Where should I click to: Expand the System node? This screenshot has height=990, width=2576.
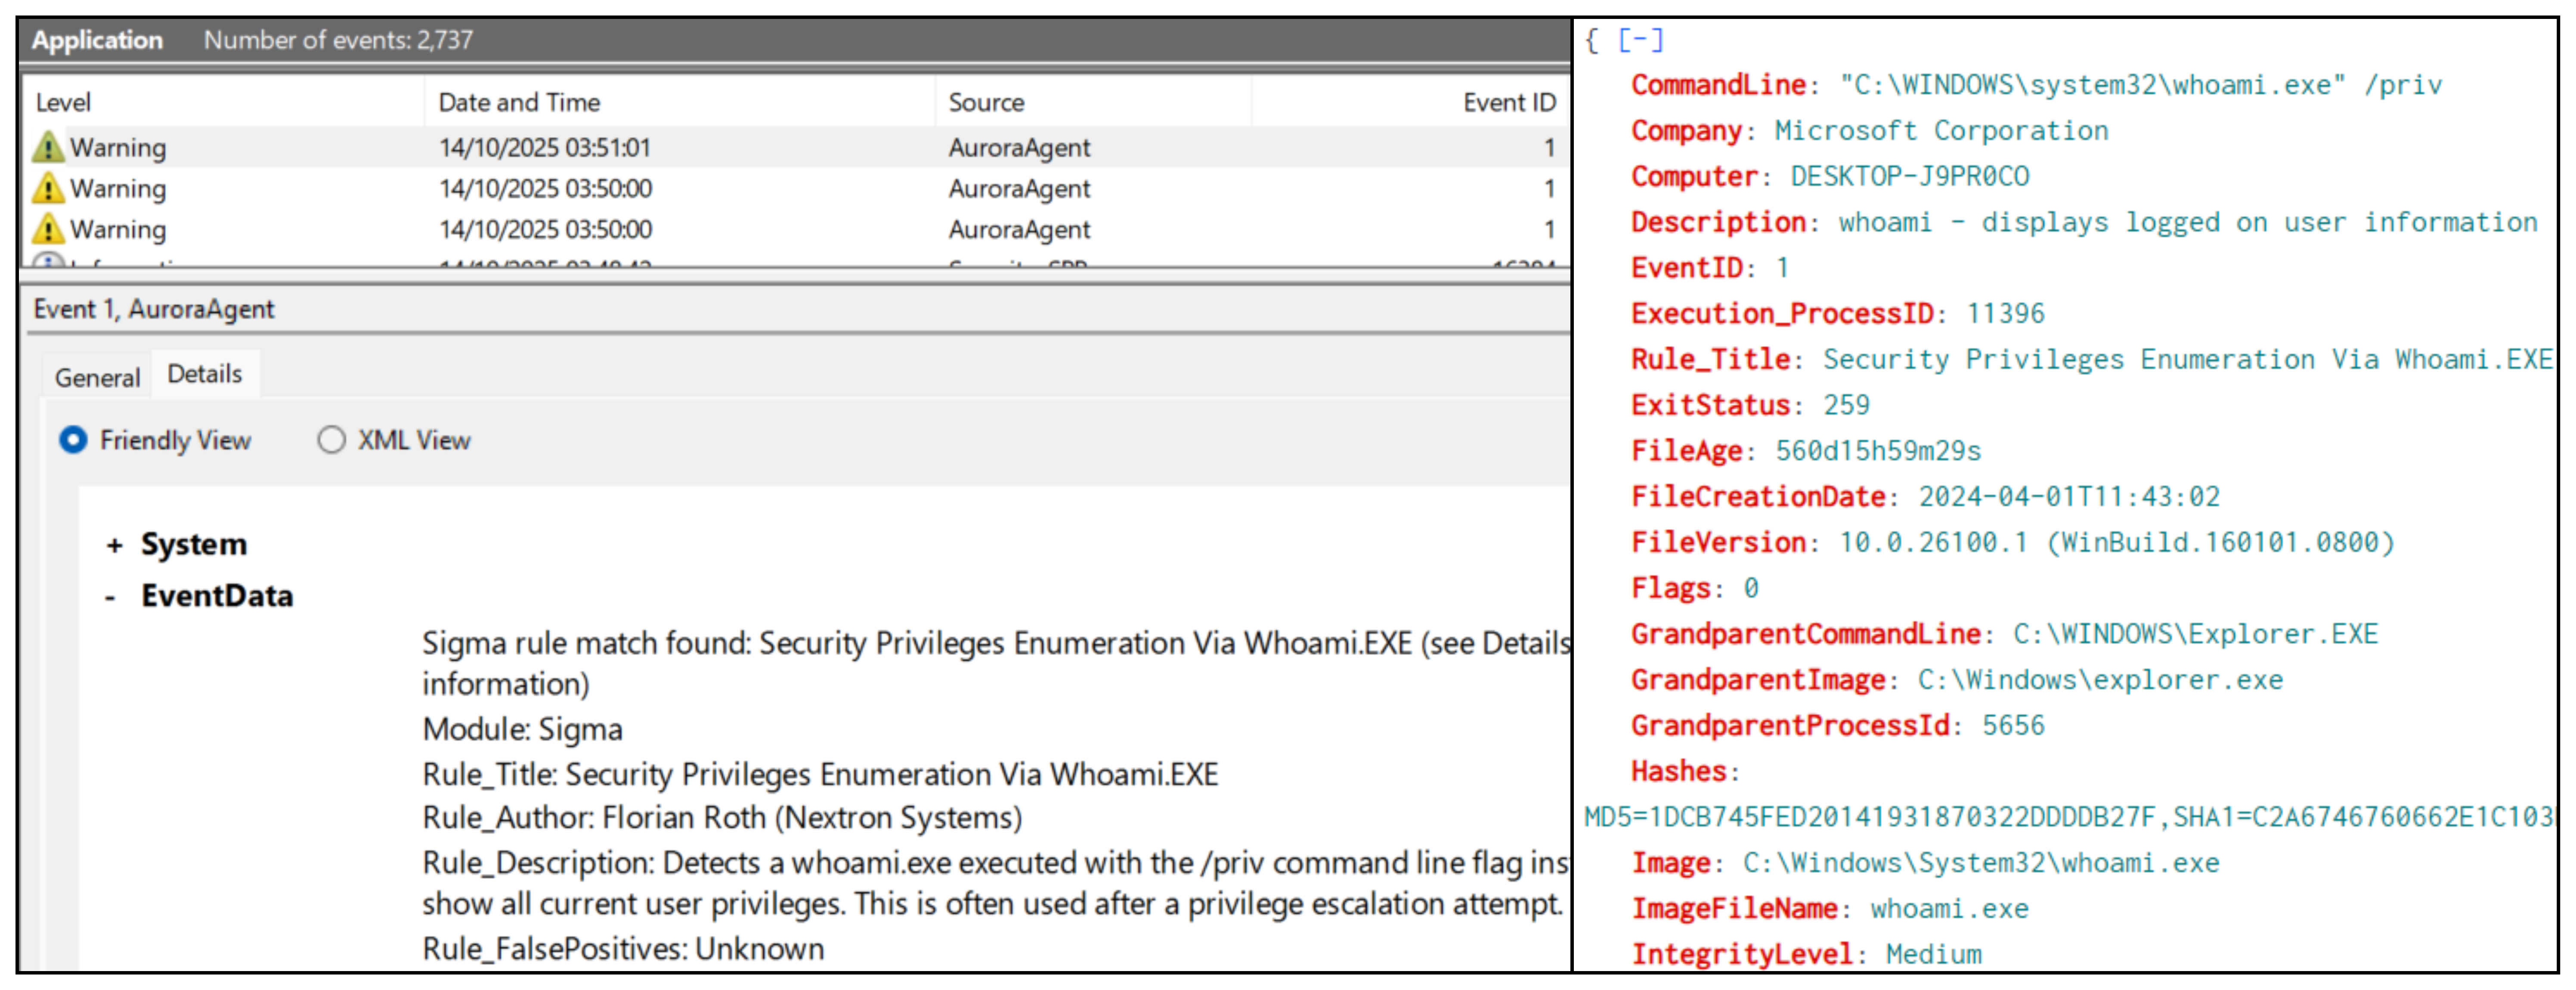(114, 545)
